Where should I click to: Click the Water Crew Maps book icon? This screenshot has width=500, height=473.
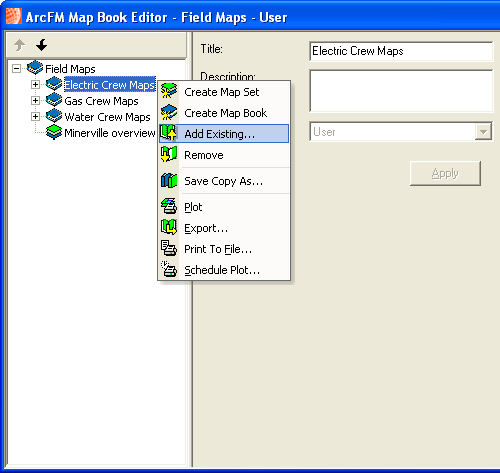pos(54,116)
